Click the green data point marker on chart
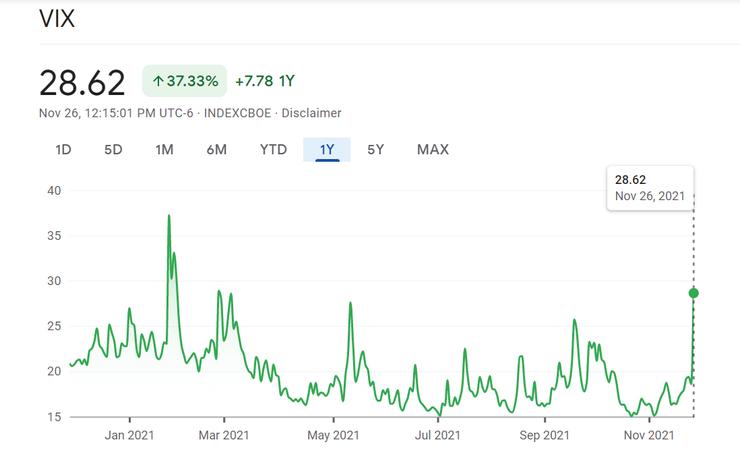Image resolution: width=740 pixels, height=465 pixels. (693, 293)
